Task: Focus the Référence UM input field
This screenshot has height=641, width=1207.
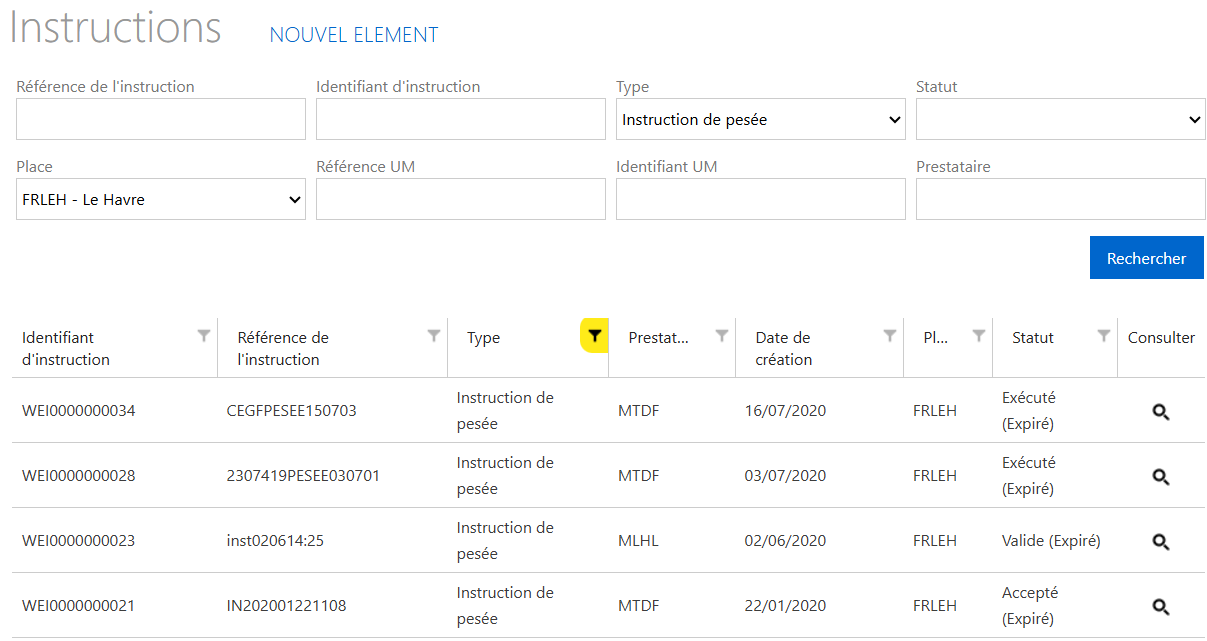Action: coord(461,199)
